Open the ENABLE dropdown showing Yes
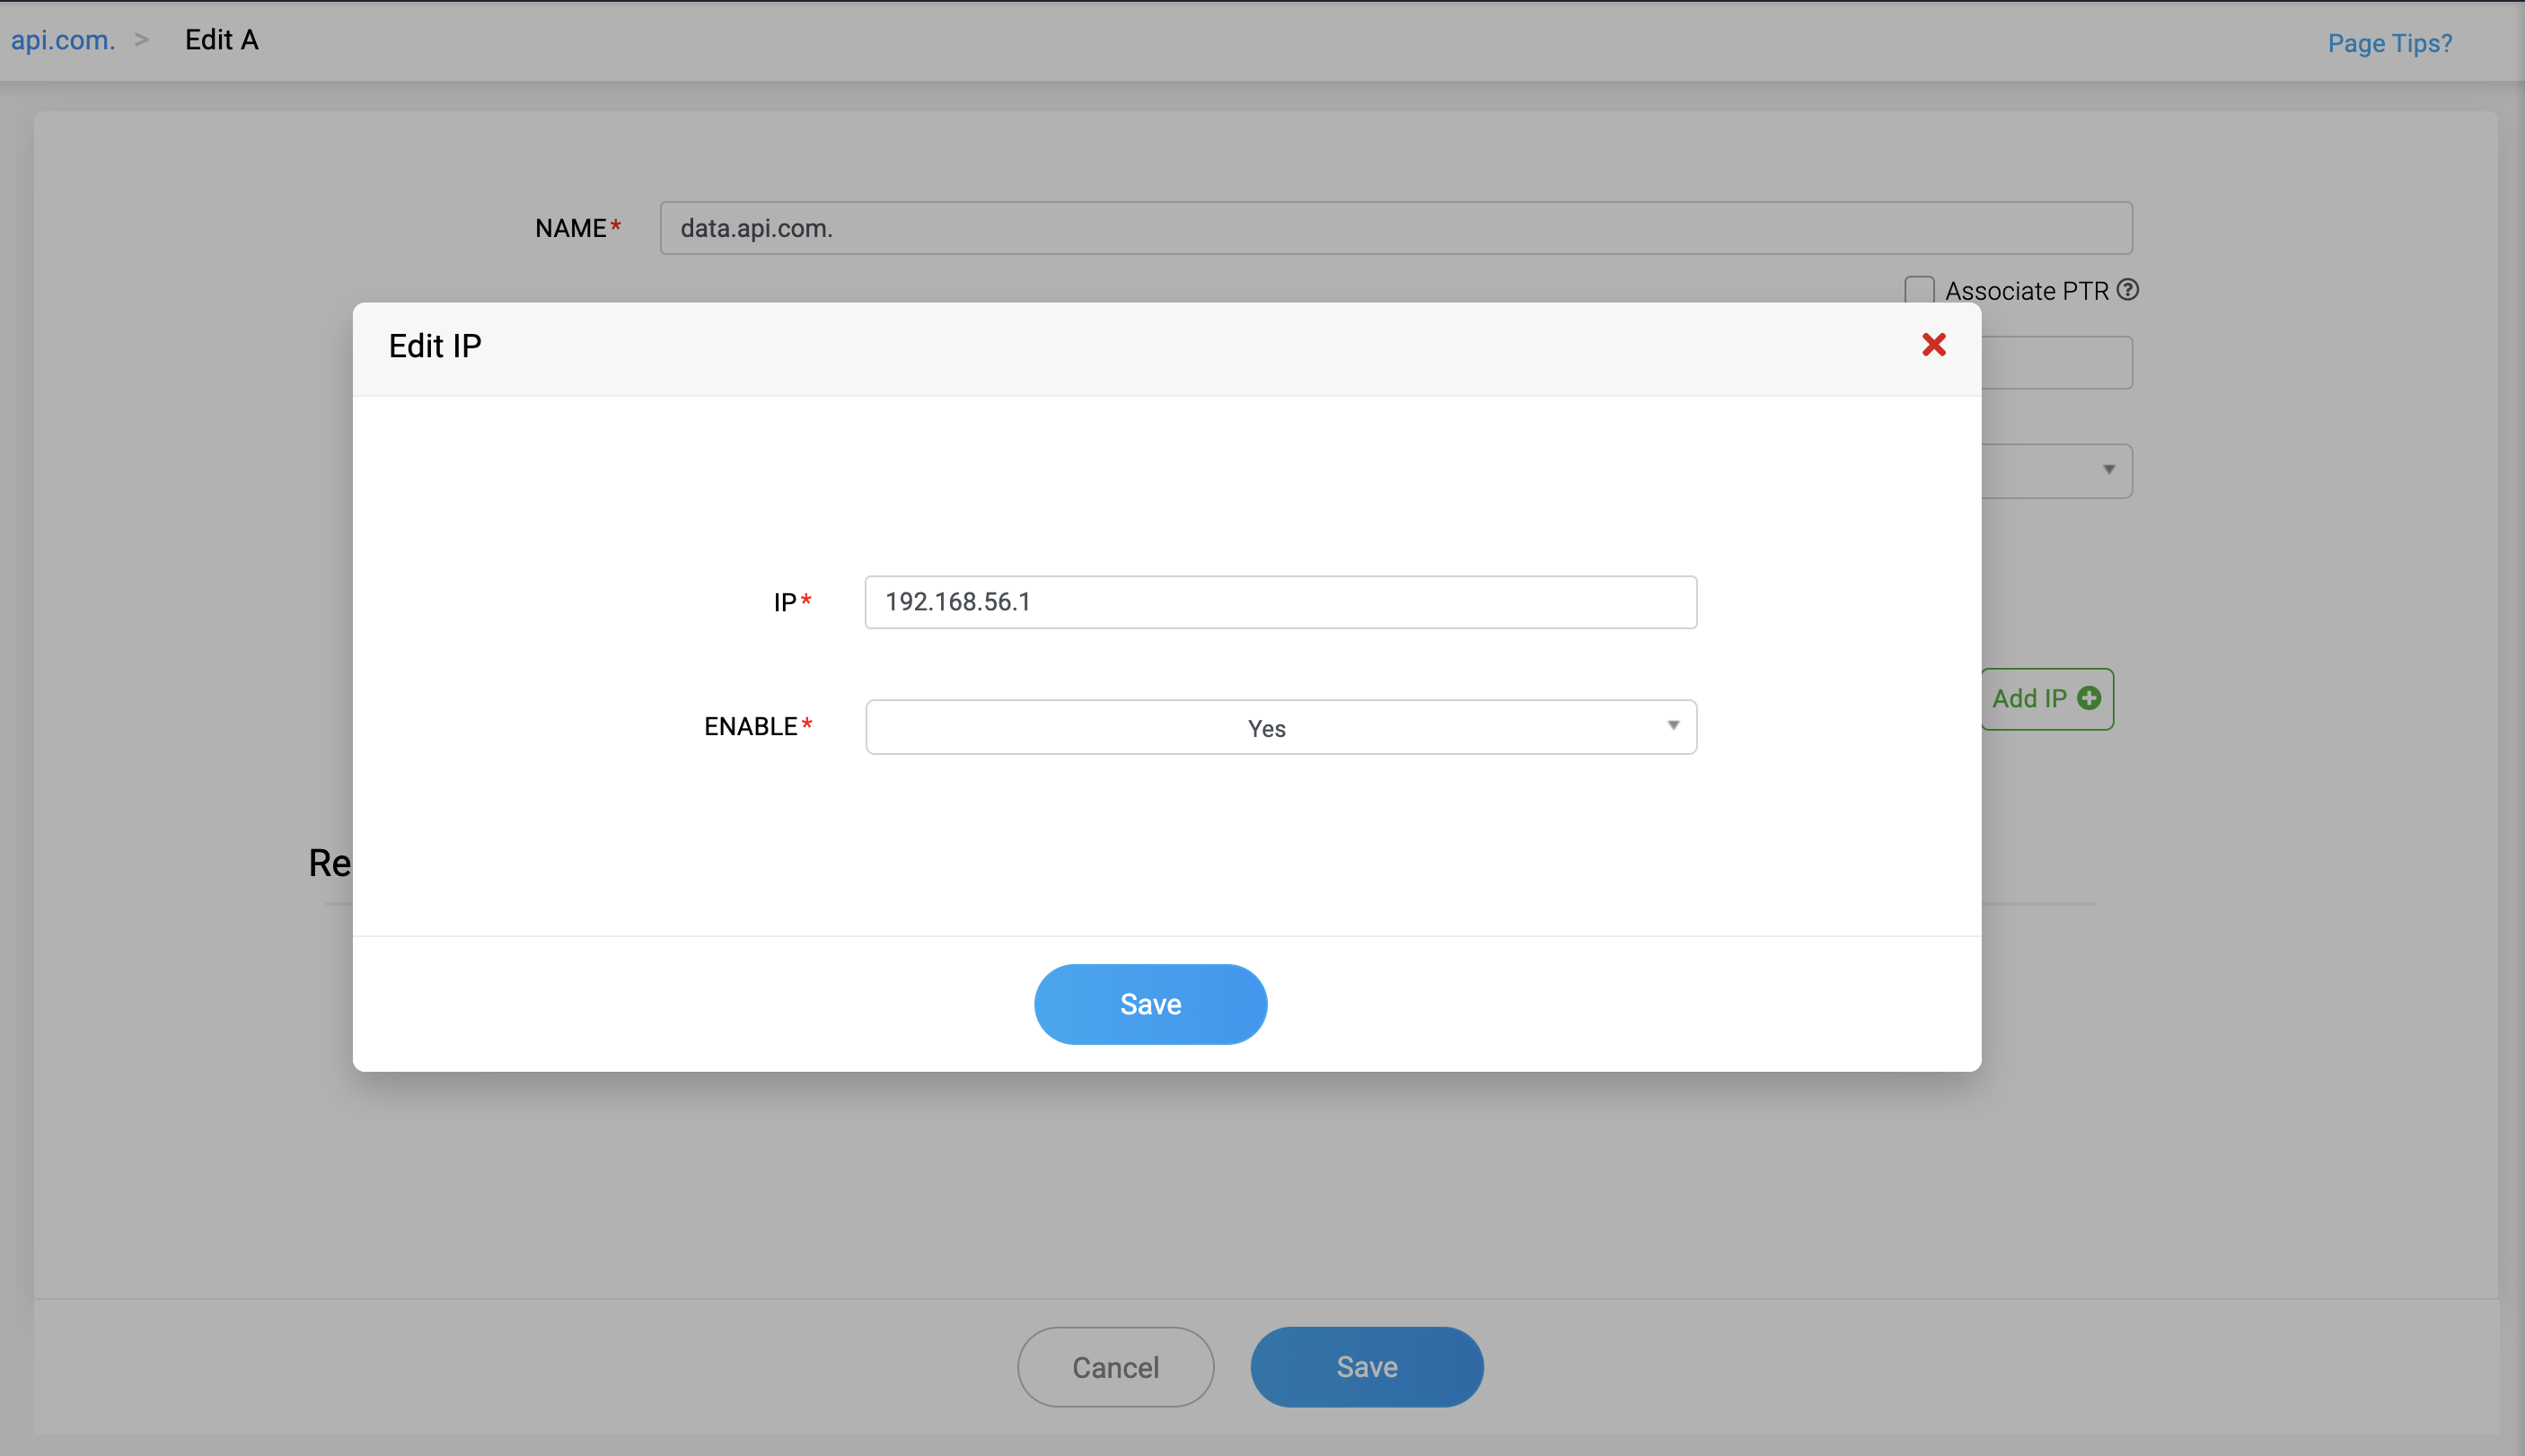The height and width of the screenshot is (1456, 2525). (1266, 727)
